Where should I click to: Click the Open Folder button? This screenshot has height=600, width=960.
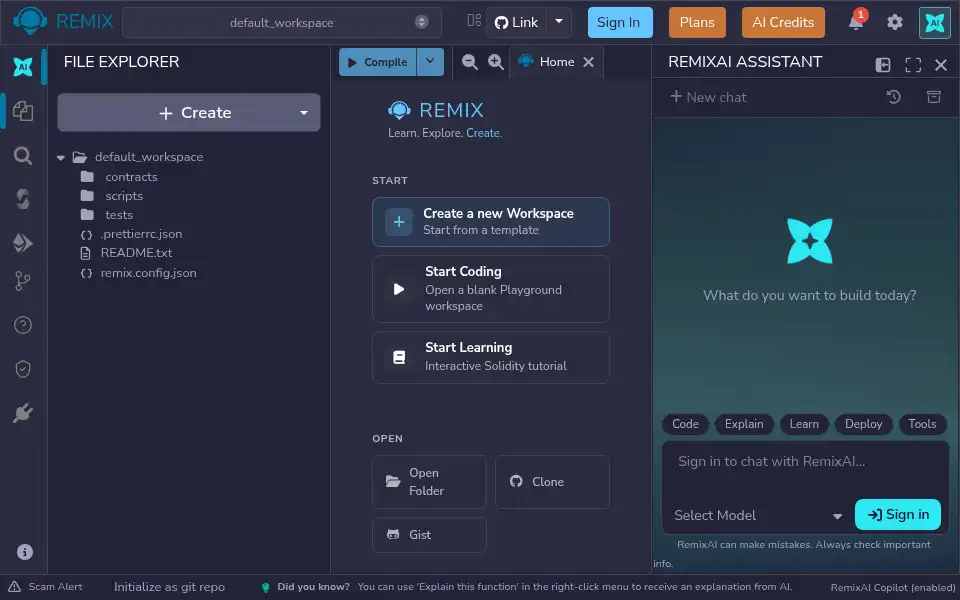[x=429, y=482]
